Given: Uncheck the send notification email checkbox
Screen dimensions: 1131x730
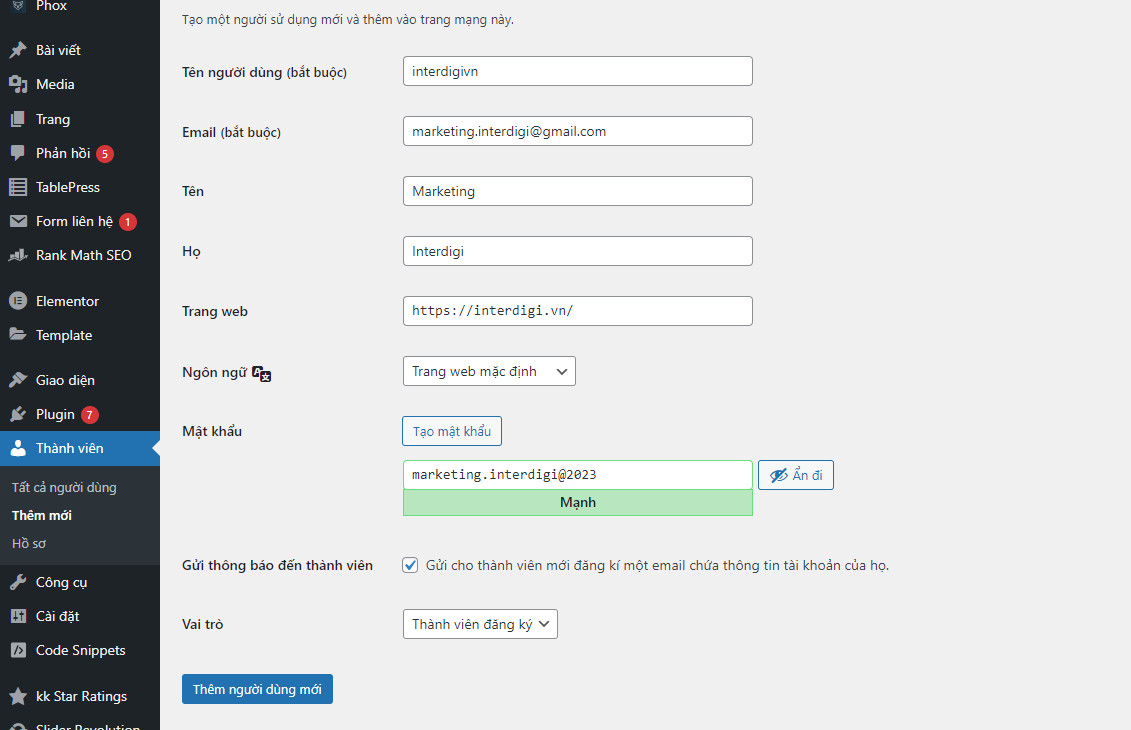Looking at the screenshot, I should click(x=410, y=565).
